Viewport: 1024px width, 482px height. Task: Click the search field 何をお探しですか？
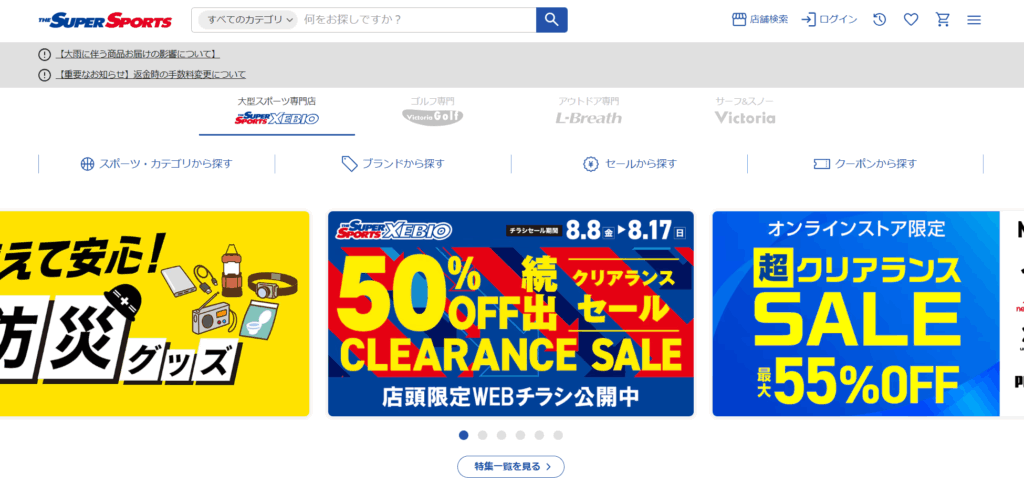point(417,20)
